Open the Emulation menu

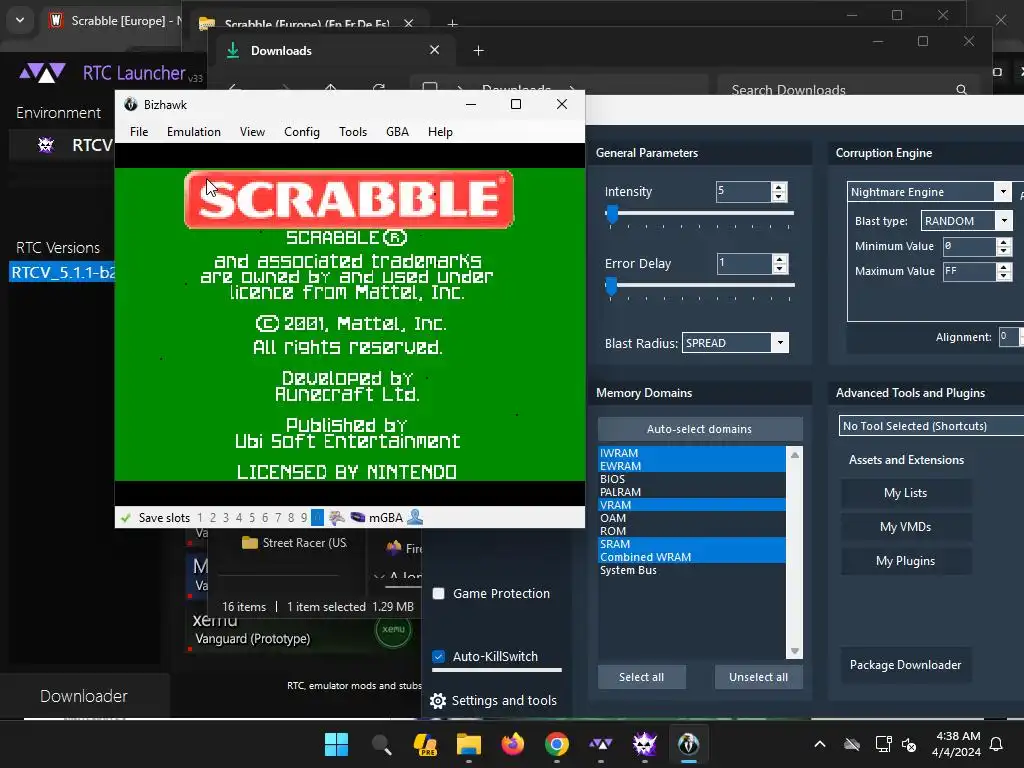[x=194, y=132]
